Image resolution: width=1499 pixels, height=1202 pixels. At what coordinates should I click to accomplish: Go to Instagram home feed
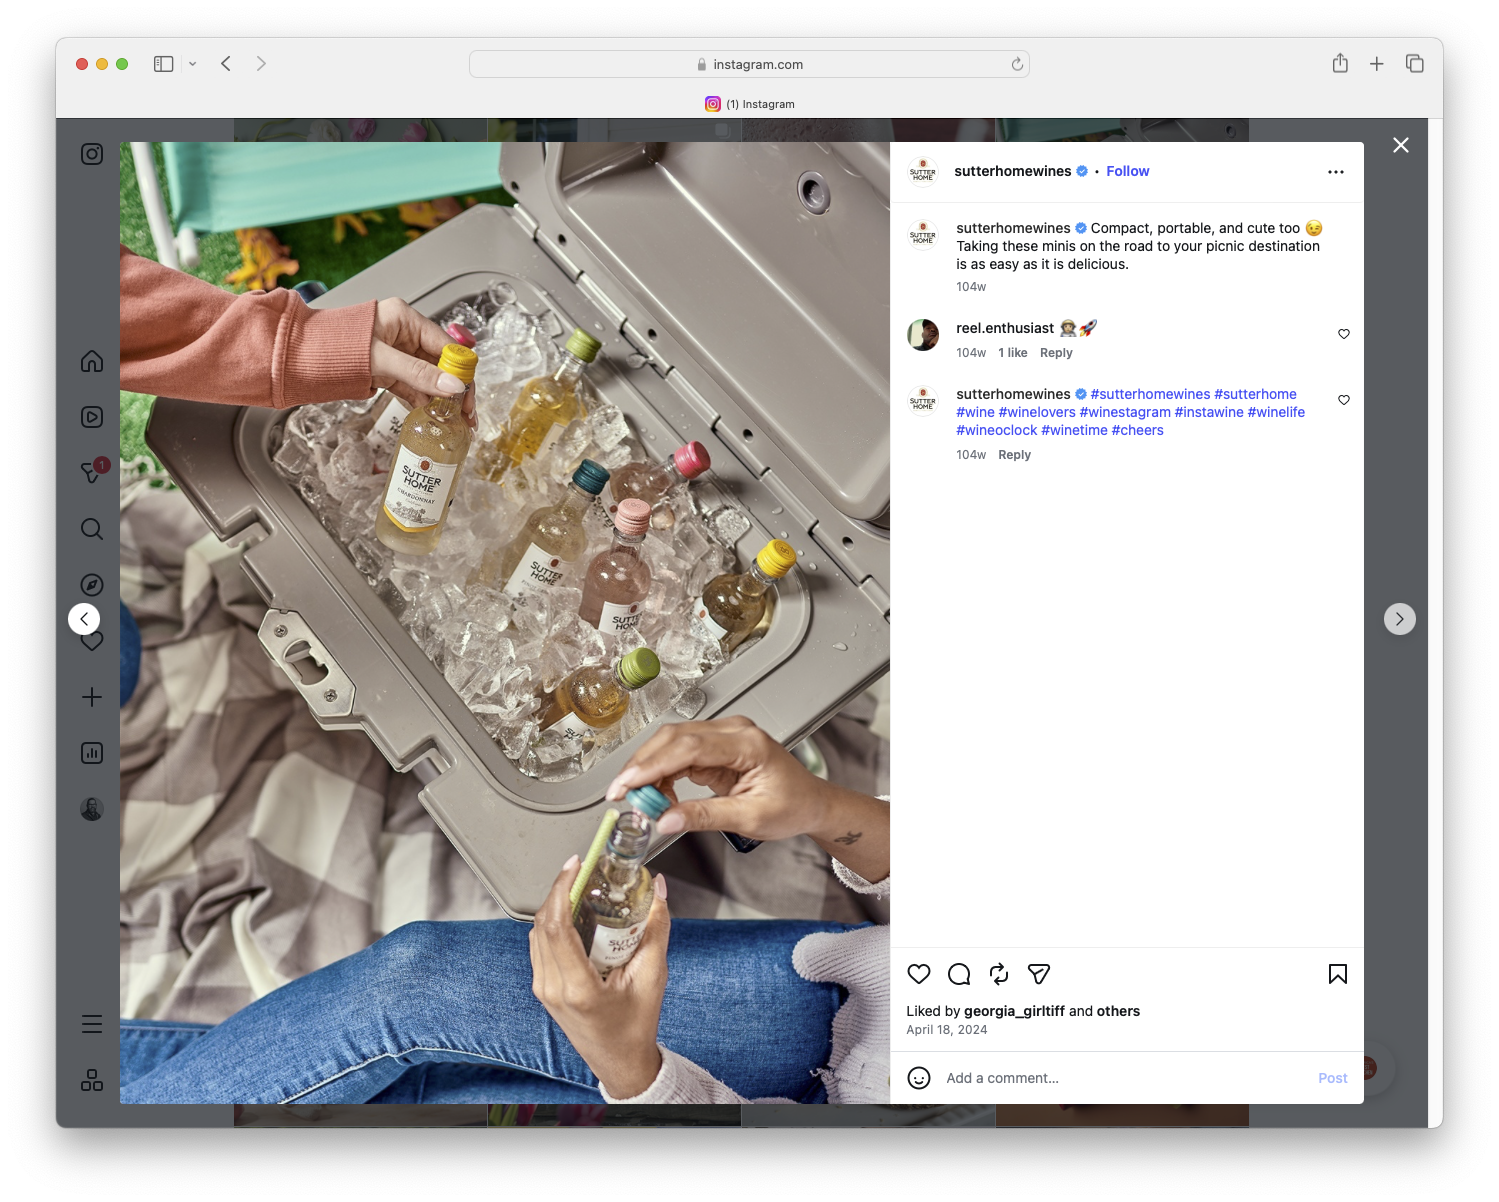[x=91, y=361]
